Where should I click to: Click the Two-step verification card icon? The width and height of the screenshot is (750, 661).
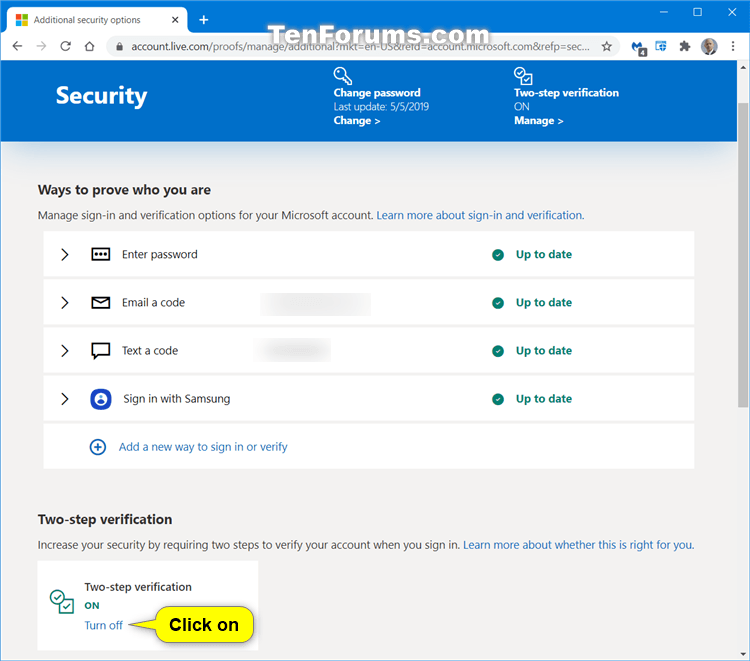pyautogui.click(x=62, y=601)
